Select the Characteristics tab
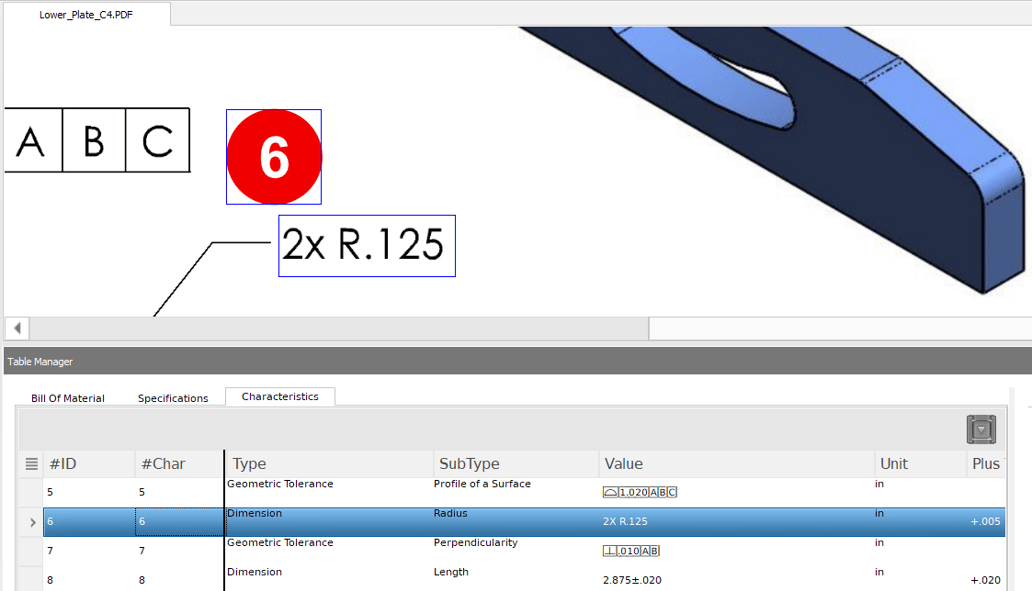Viewport: 1032px width, 591px height. pos(279,396)
